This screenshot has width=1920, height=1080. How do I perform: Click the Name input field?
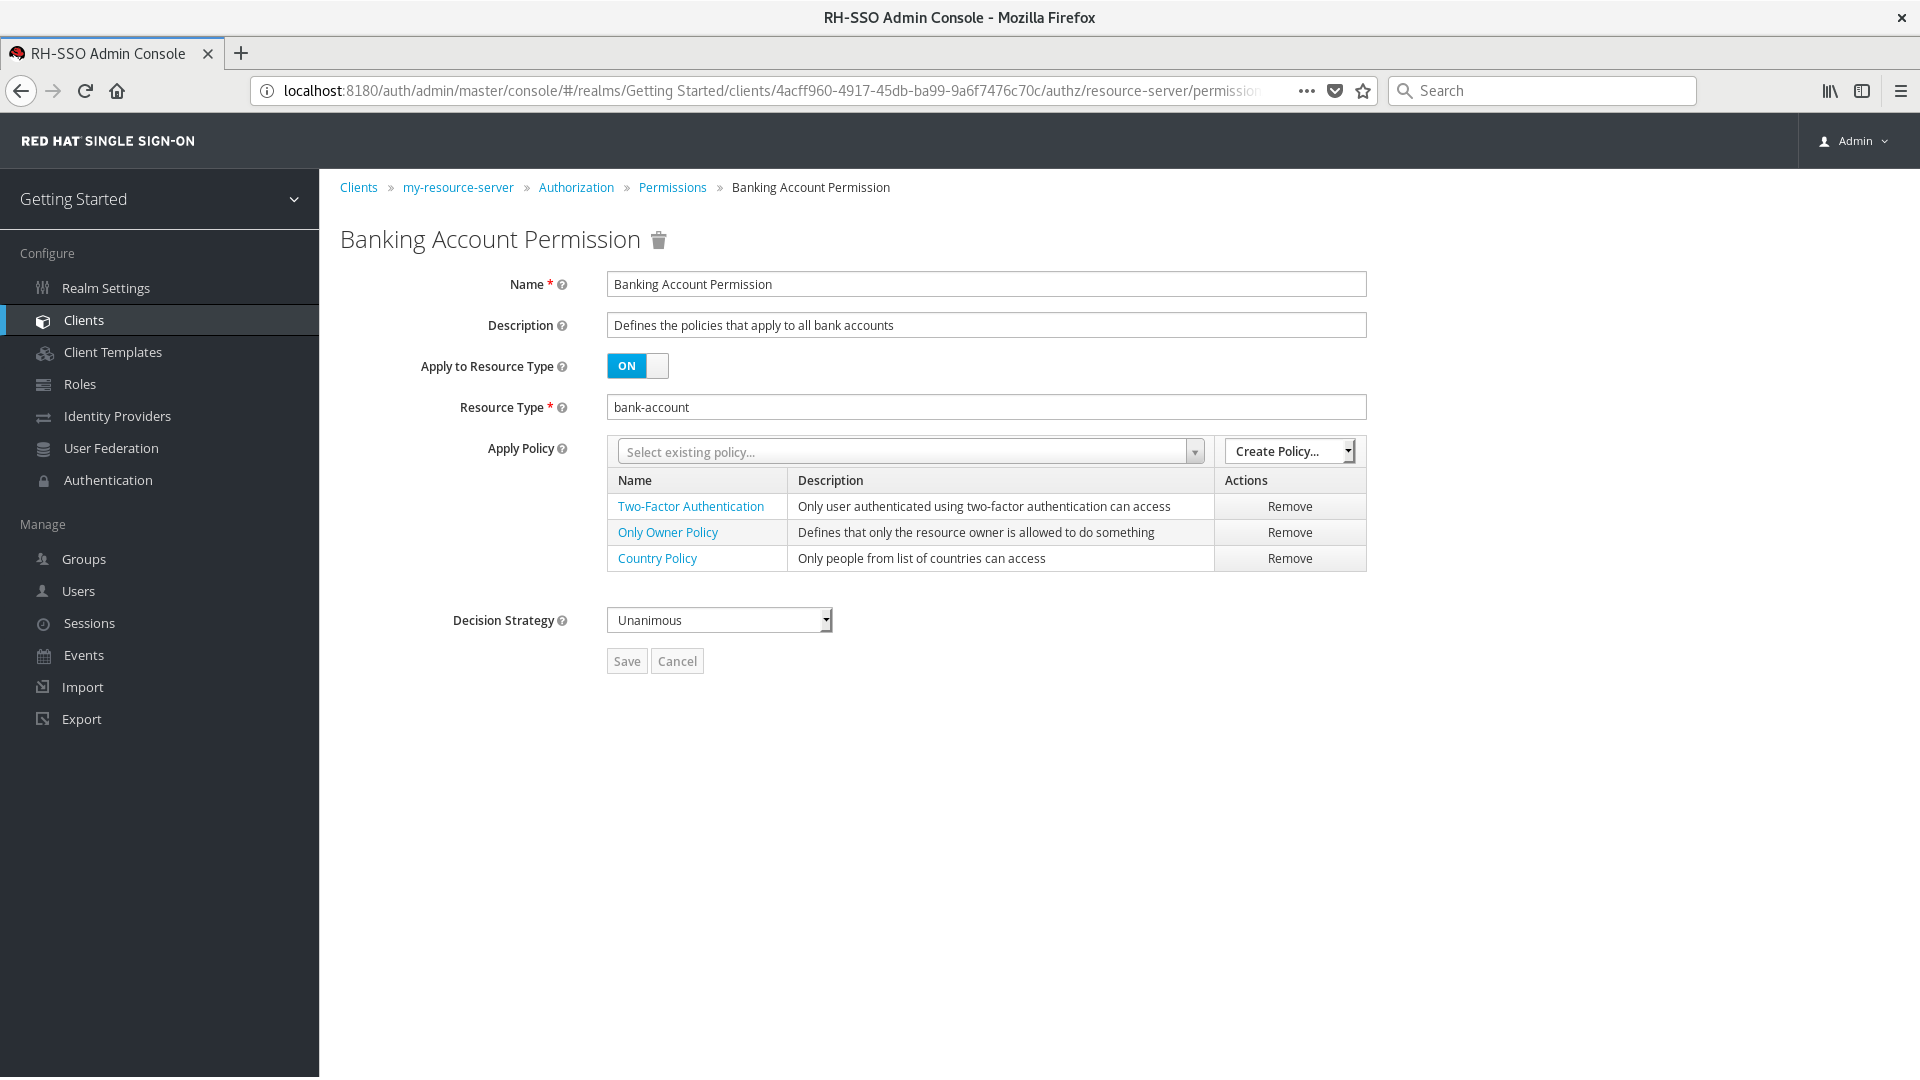pos(986,284)
